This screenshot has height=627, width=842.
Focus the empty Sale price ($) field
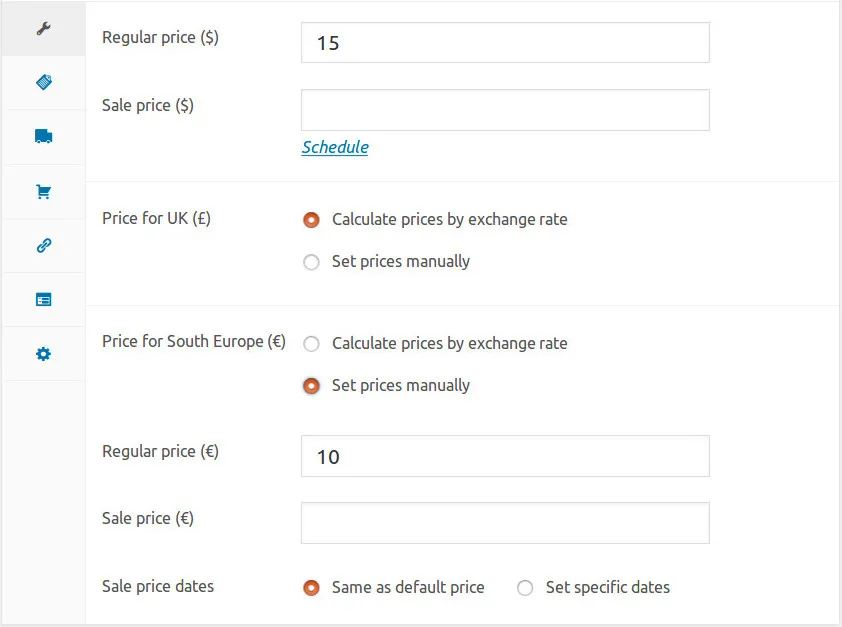coord(504,110)
